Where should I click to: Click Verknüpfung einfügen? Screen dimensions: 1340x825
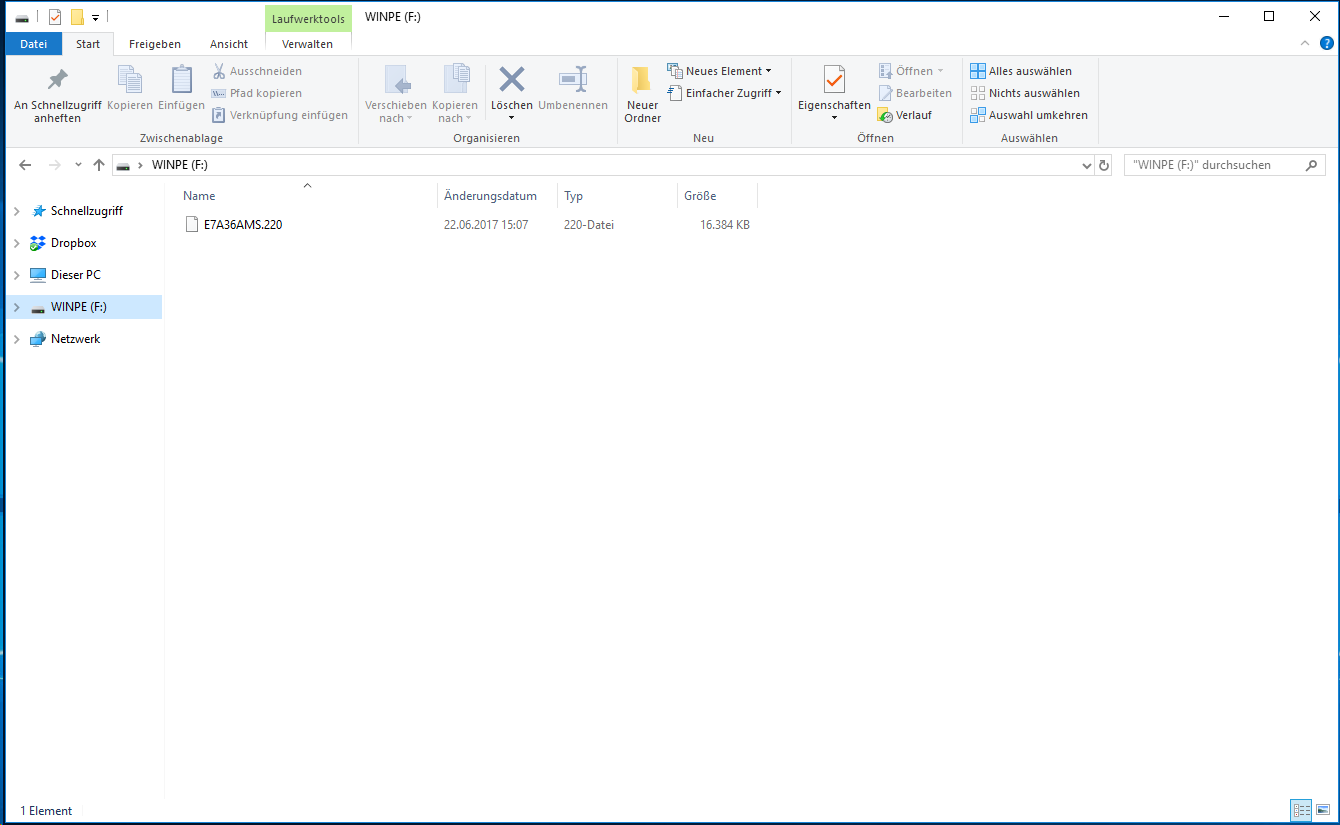point(280,115)
